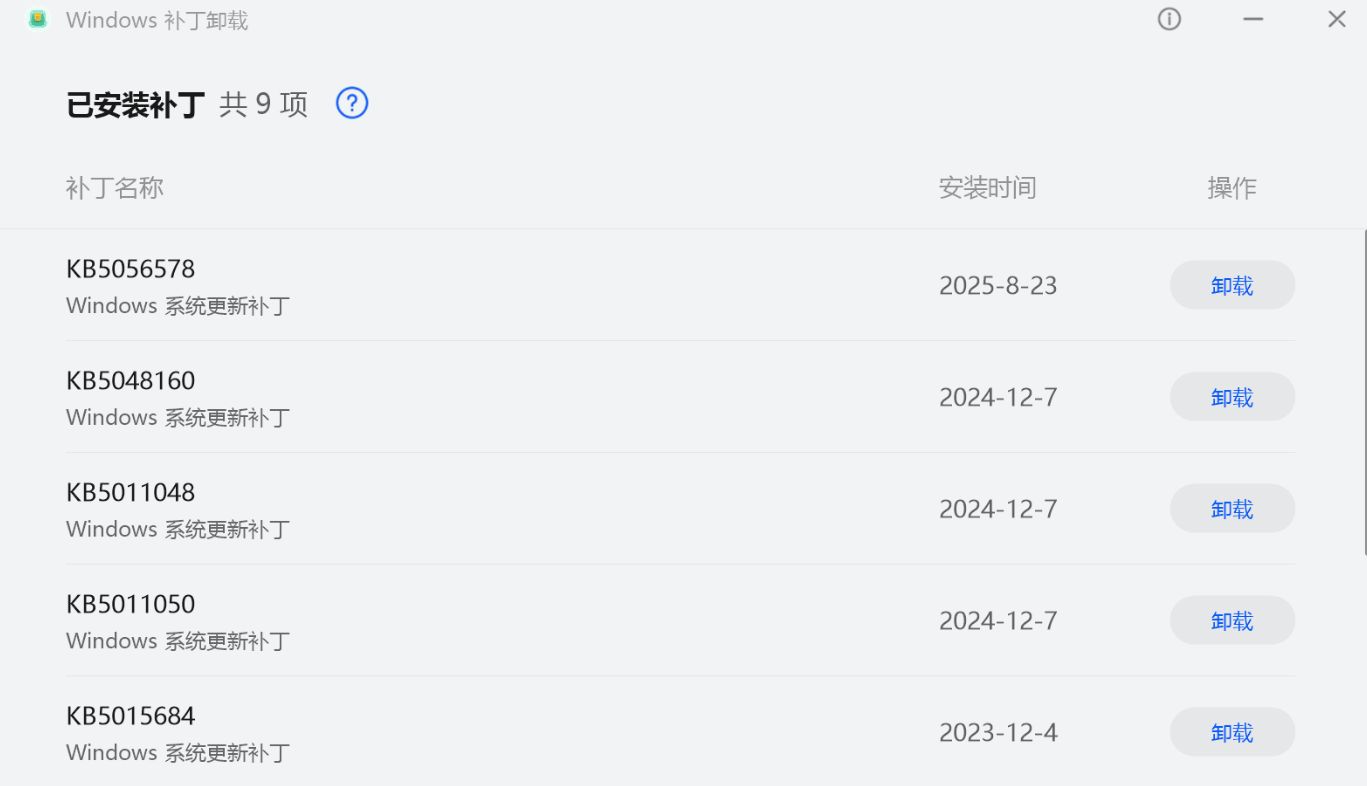This screenshot has width=1367, height=786.
Task: Close the Windows 补丁卸载 window
Action: [x=1336, y=19]
